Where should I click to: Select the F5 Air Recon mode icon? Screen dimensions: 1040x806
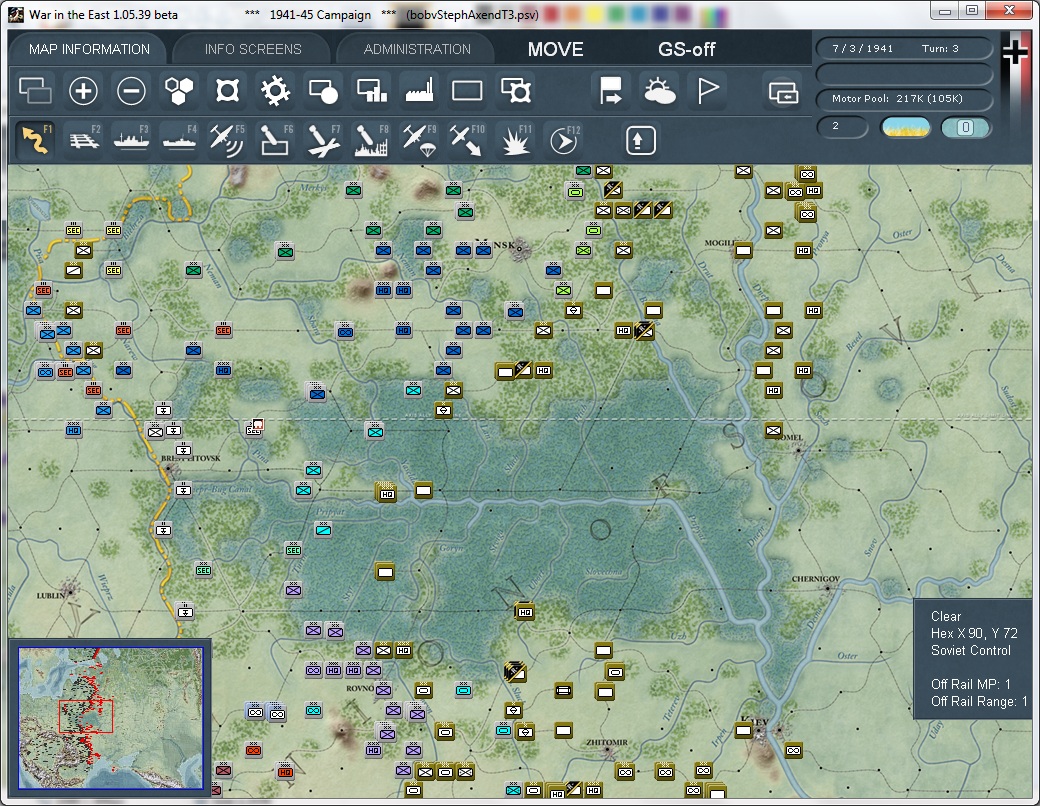[x=227, y=140]
